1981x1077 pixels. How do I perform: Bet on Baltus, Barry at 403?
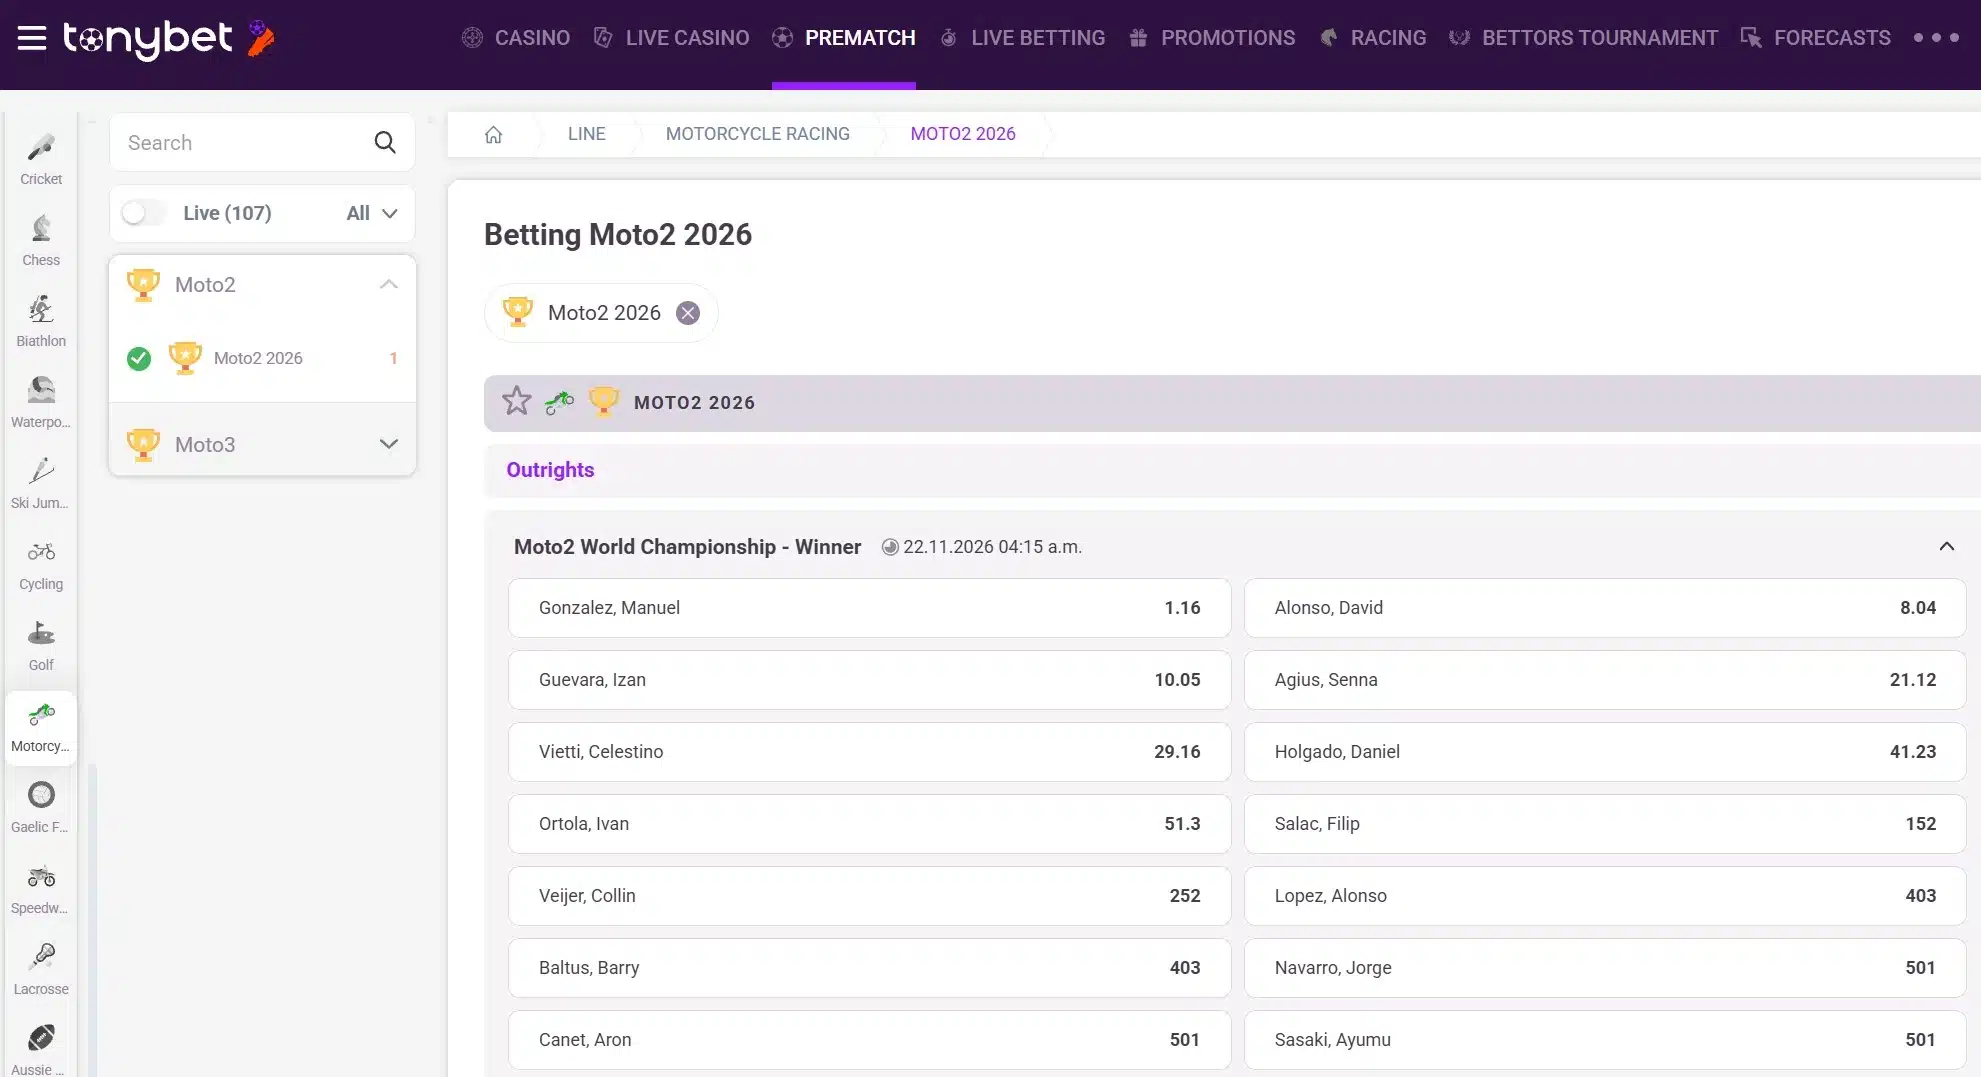click(x=869, y=968)
